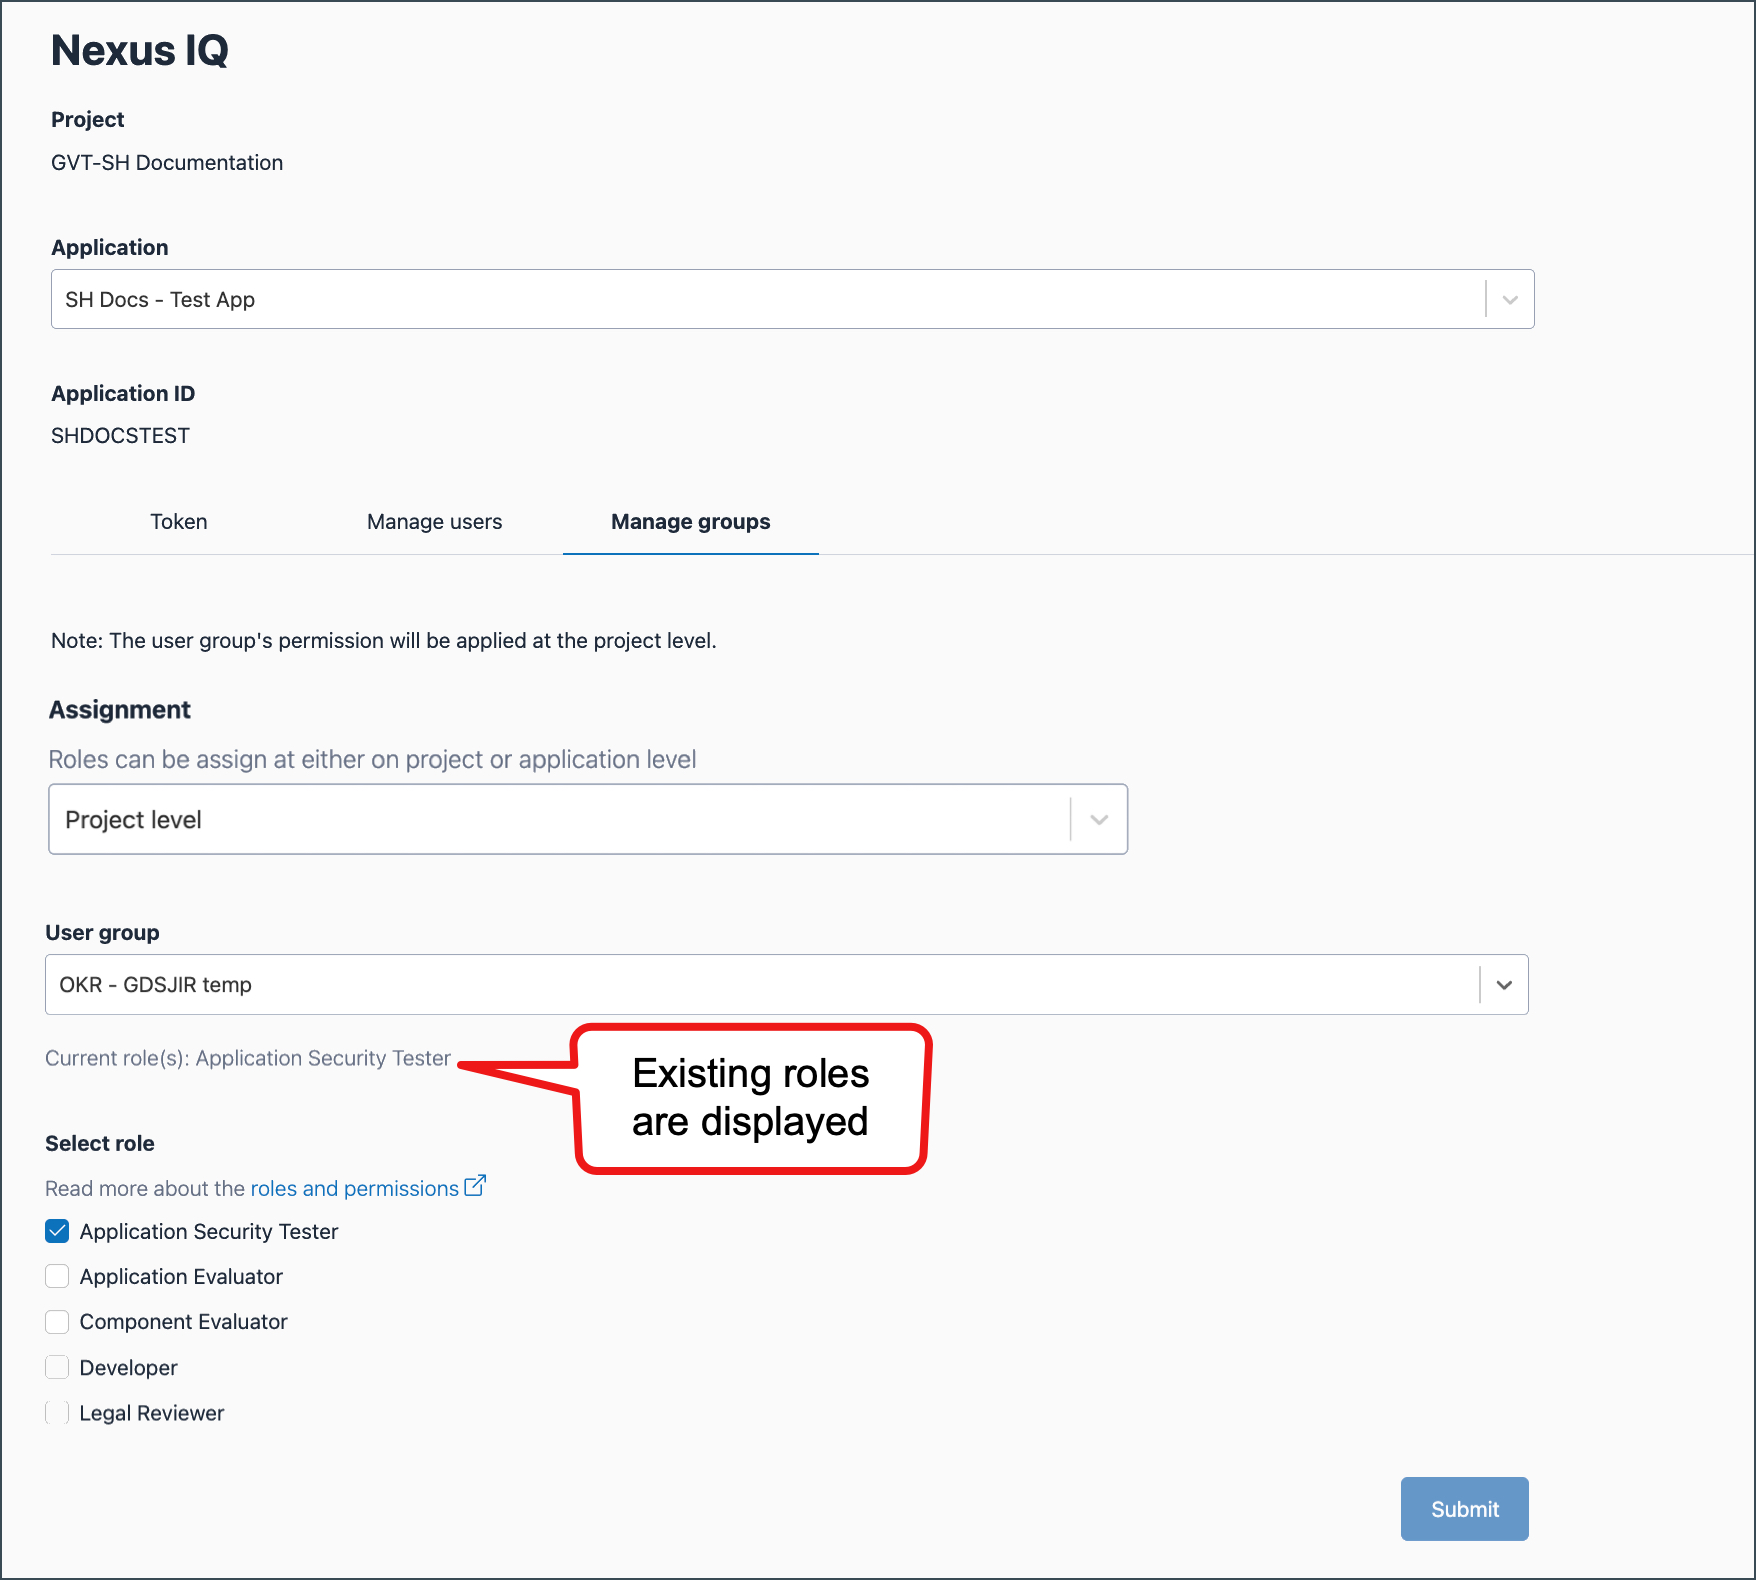Select the Manage groups tab
This screenshot has height=1580, width=1756.
click(x=691, y=522)
